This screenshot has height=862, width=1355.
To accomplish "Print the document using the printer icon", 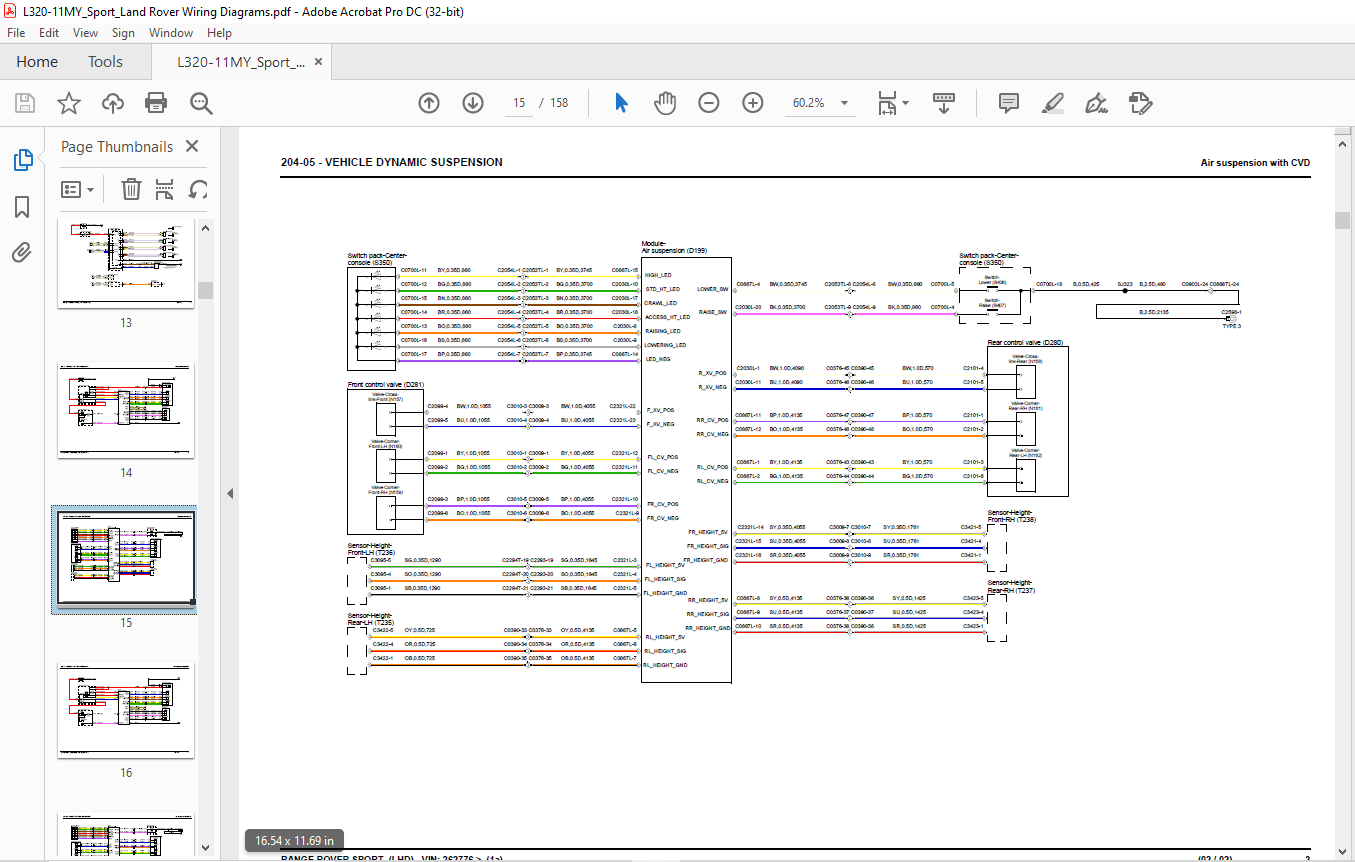I will point(155,103).
